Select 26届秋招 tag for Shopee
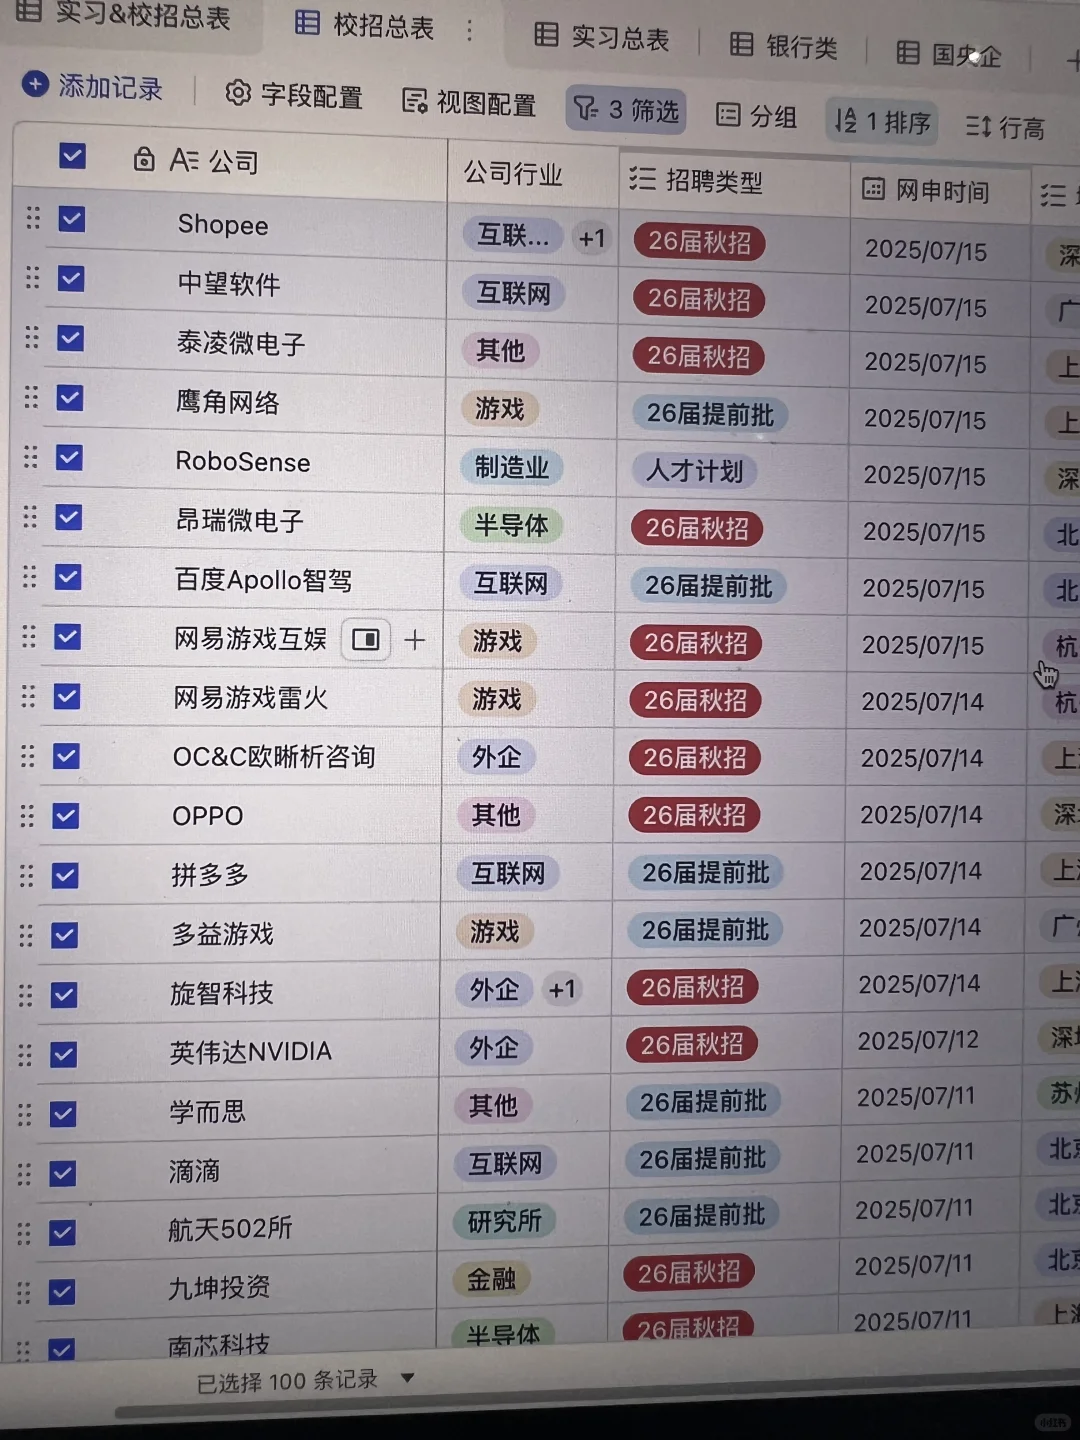 (699, 242)
